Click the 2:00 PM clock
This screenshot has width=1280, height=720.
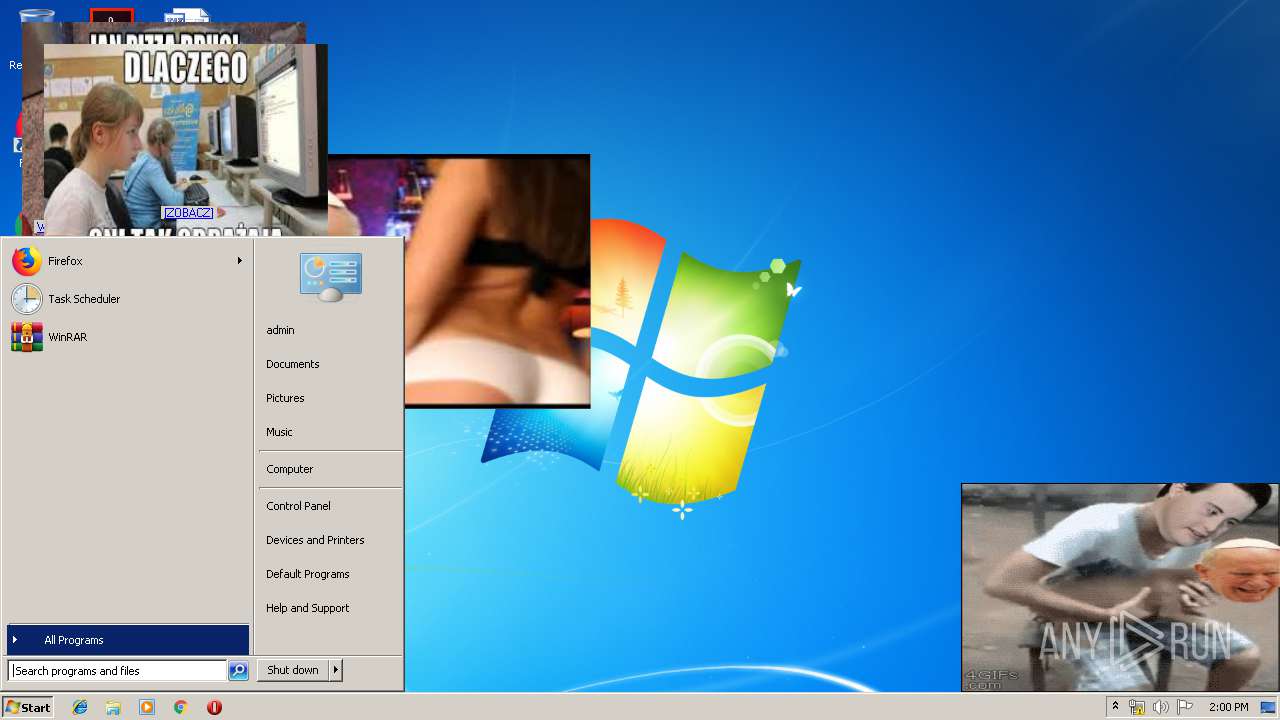(x=1228, y=707)
